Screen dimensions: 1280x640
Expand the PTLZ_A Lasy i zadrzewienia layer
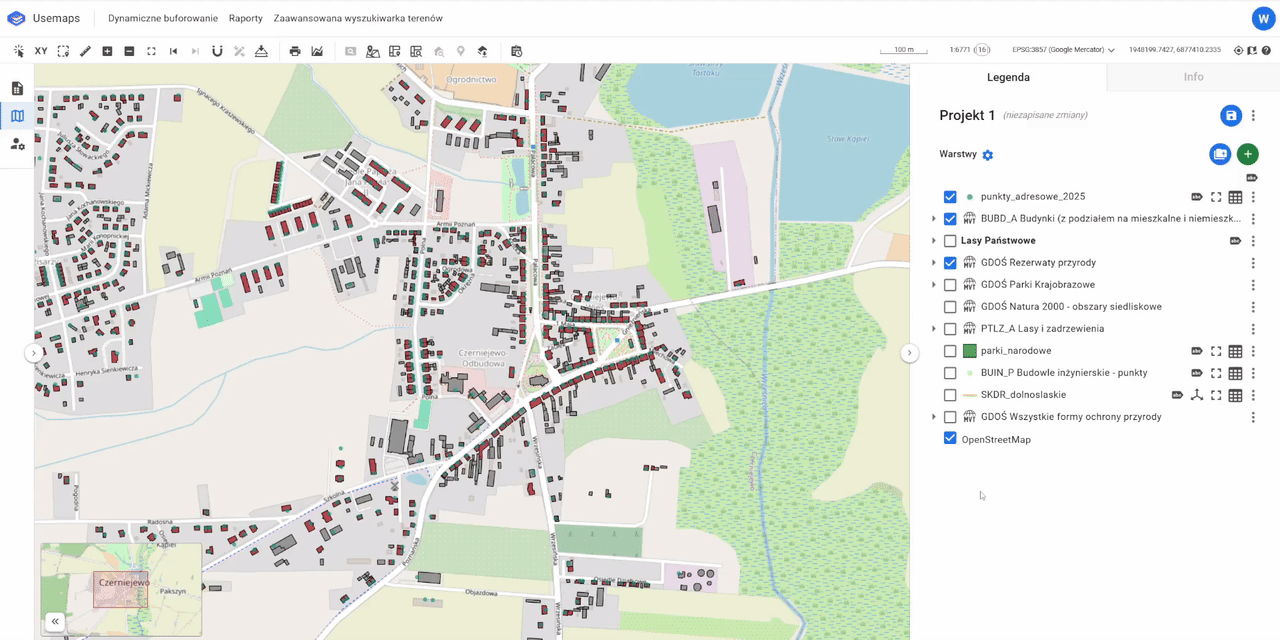pos(934,329)
